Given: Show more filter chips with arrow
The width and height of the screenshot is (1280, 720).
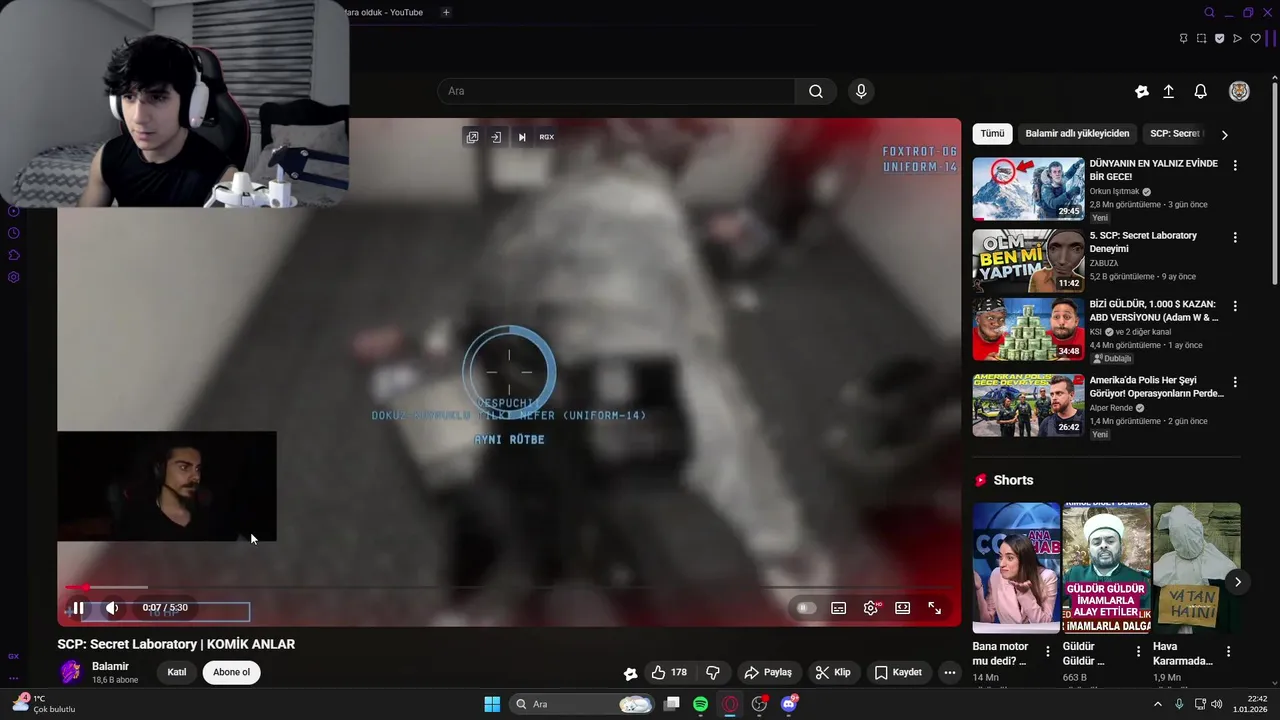Looking at the screenshot, I should pyautogui.click(x=1224, y=134).
